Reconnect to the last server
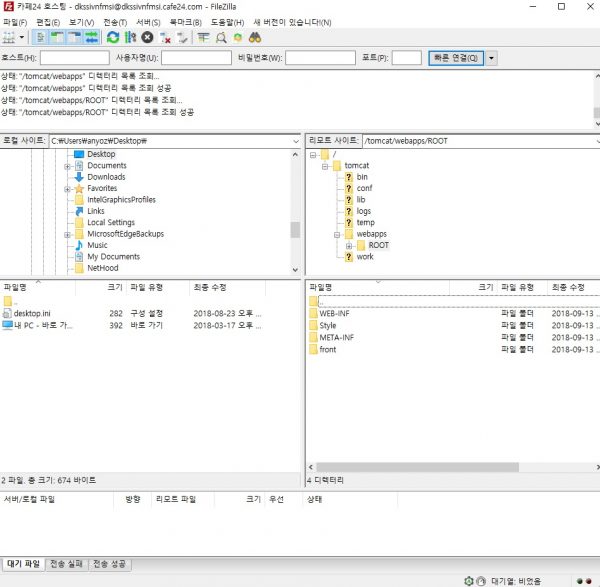 [x=182, y=38]
